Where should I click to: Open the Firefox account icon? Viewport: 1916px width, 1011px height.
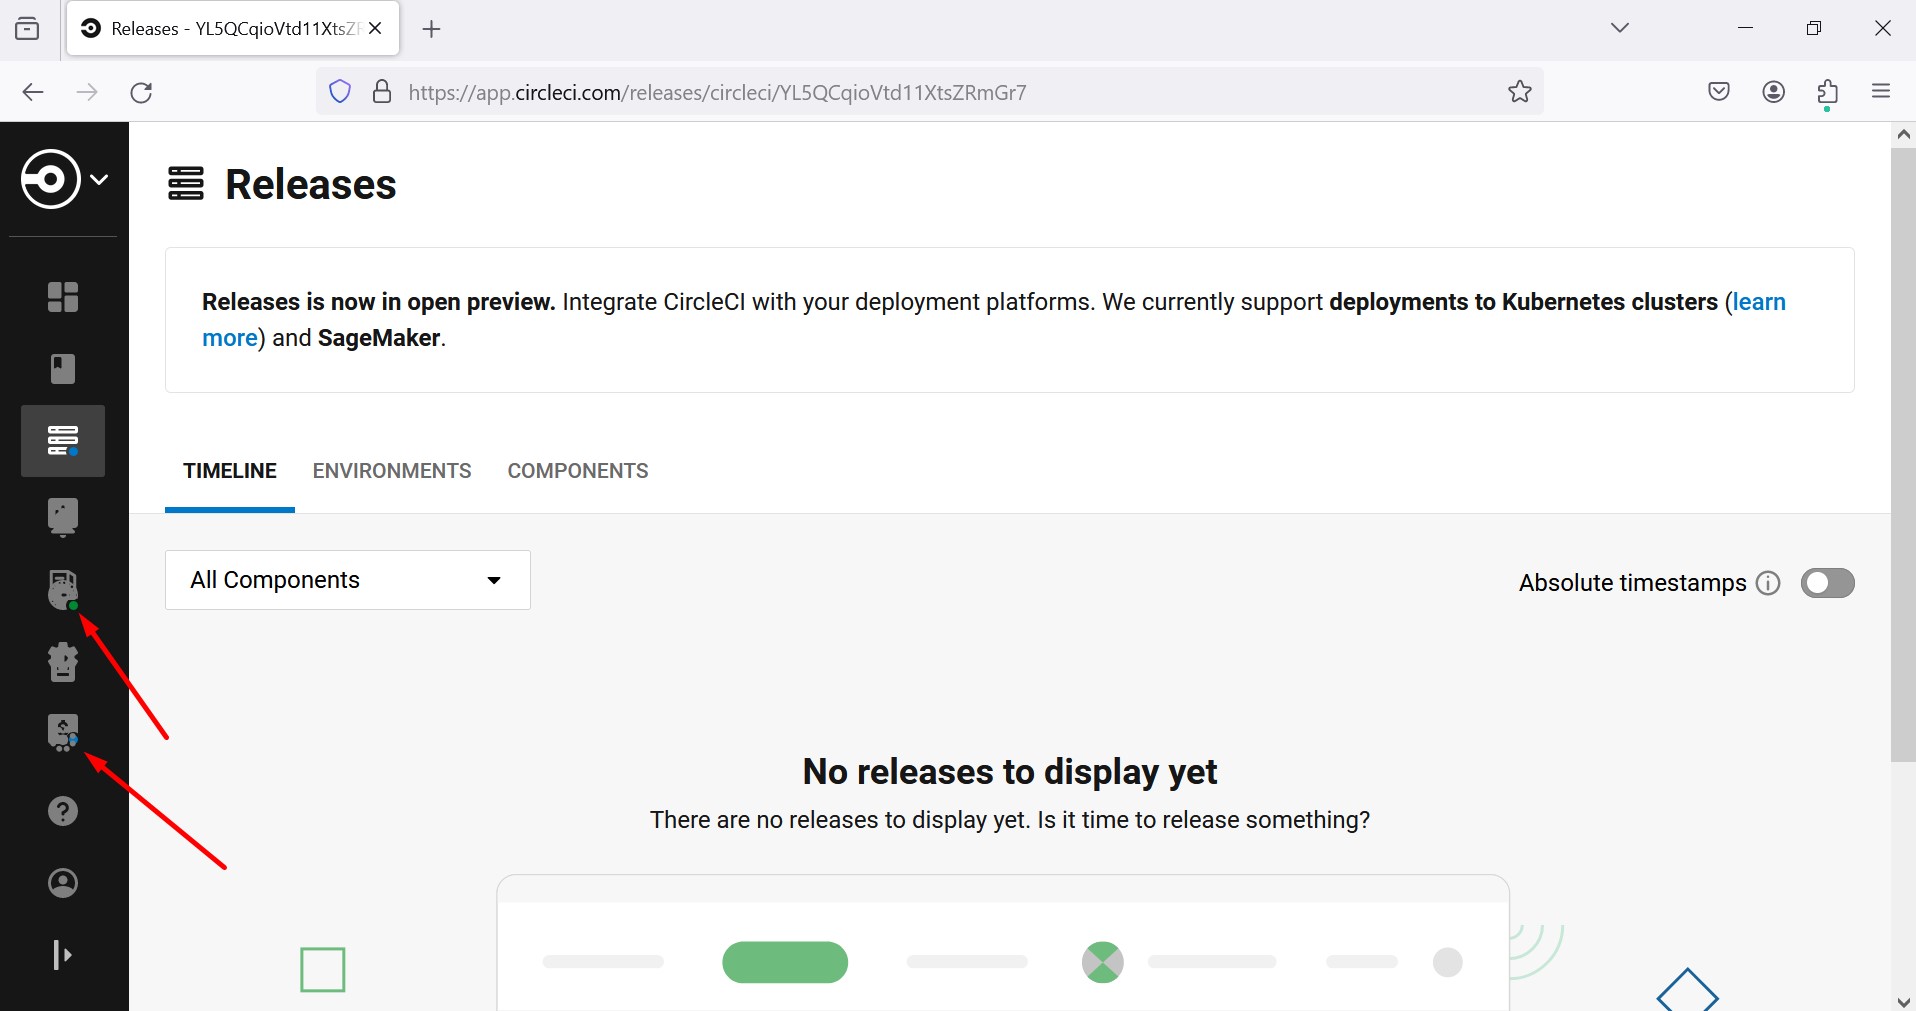[1774, 92]
